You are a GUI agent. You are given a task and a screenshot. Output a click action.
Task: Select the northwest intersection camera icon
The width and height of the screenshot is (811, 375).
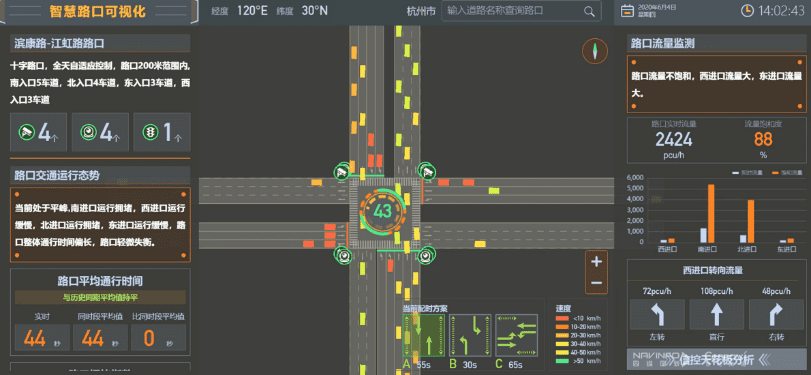(341, 172)
